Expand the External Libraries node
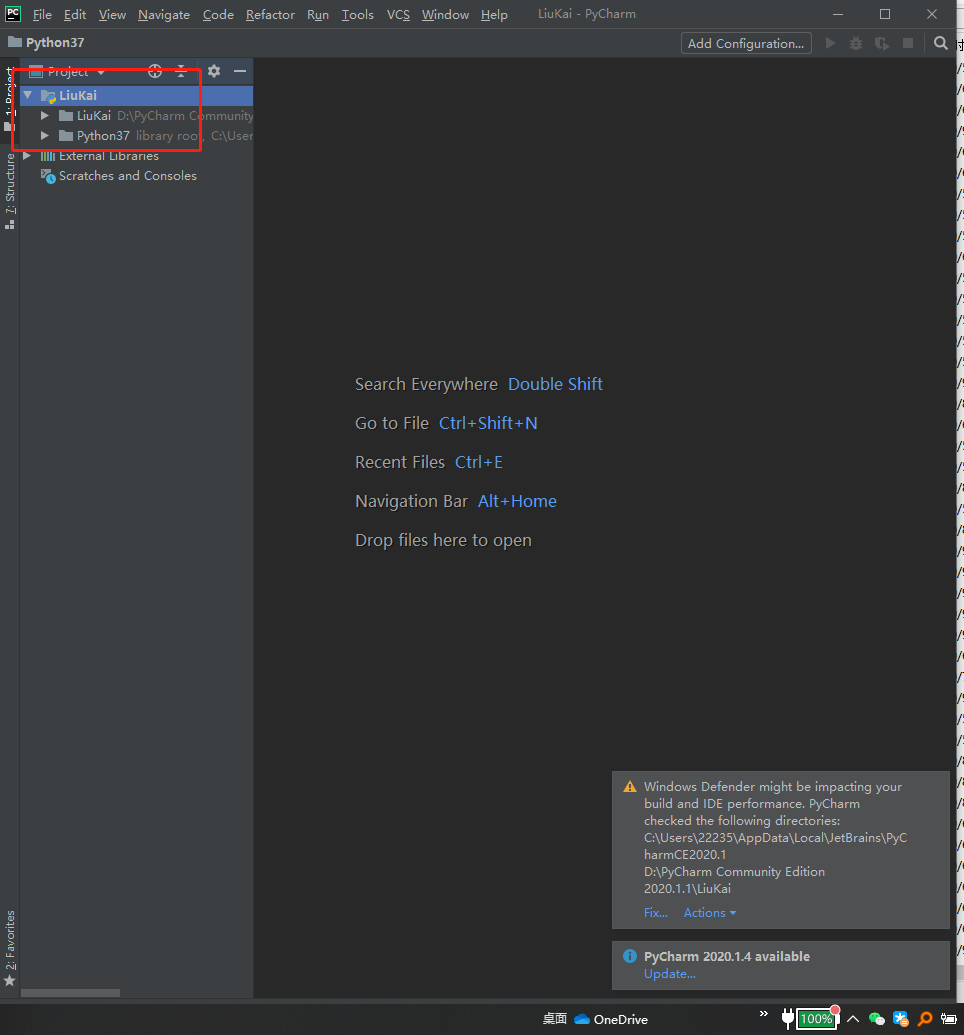The height and width of the screenshot is (1035, 964). coord(27,156)
